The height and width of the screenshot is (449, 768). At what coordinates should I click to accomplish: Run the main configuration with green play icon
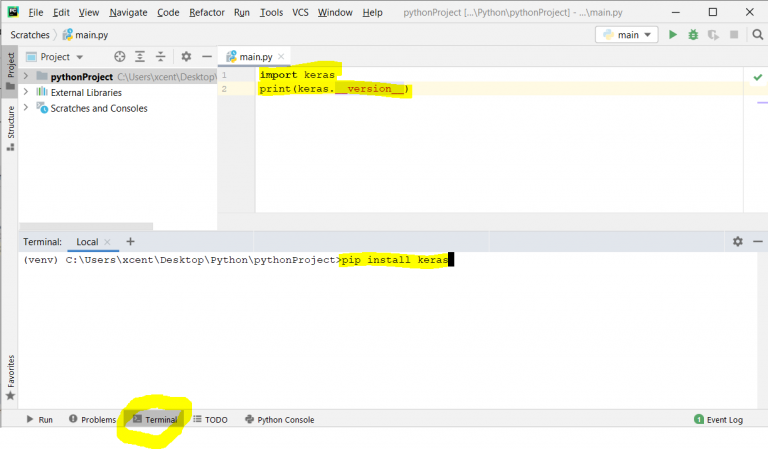pyautogui.click(x=672, y=35)
